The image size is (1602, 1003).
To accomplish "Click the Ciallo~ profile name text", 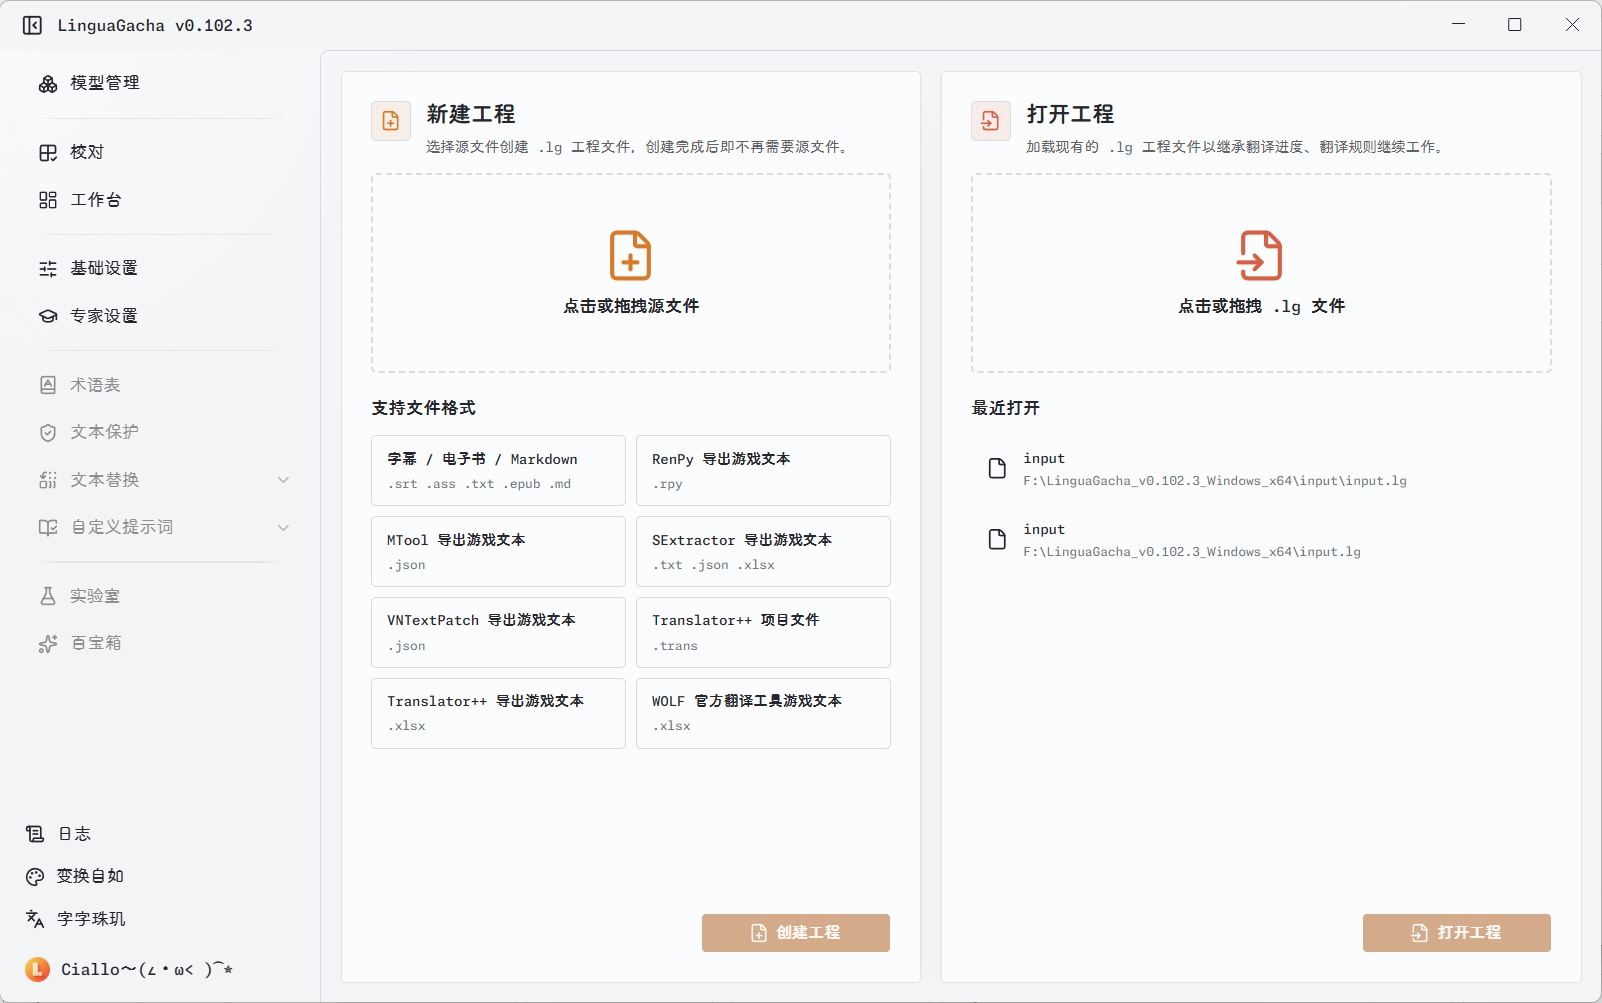I will pos(147,969).
